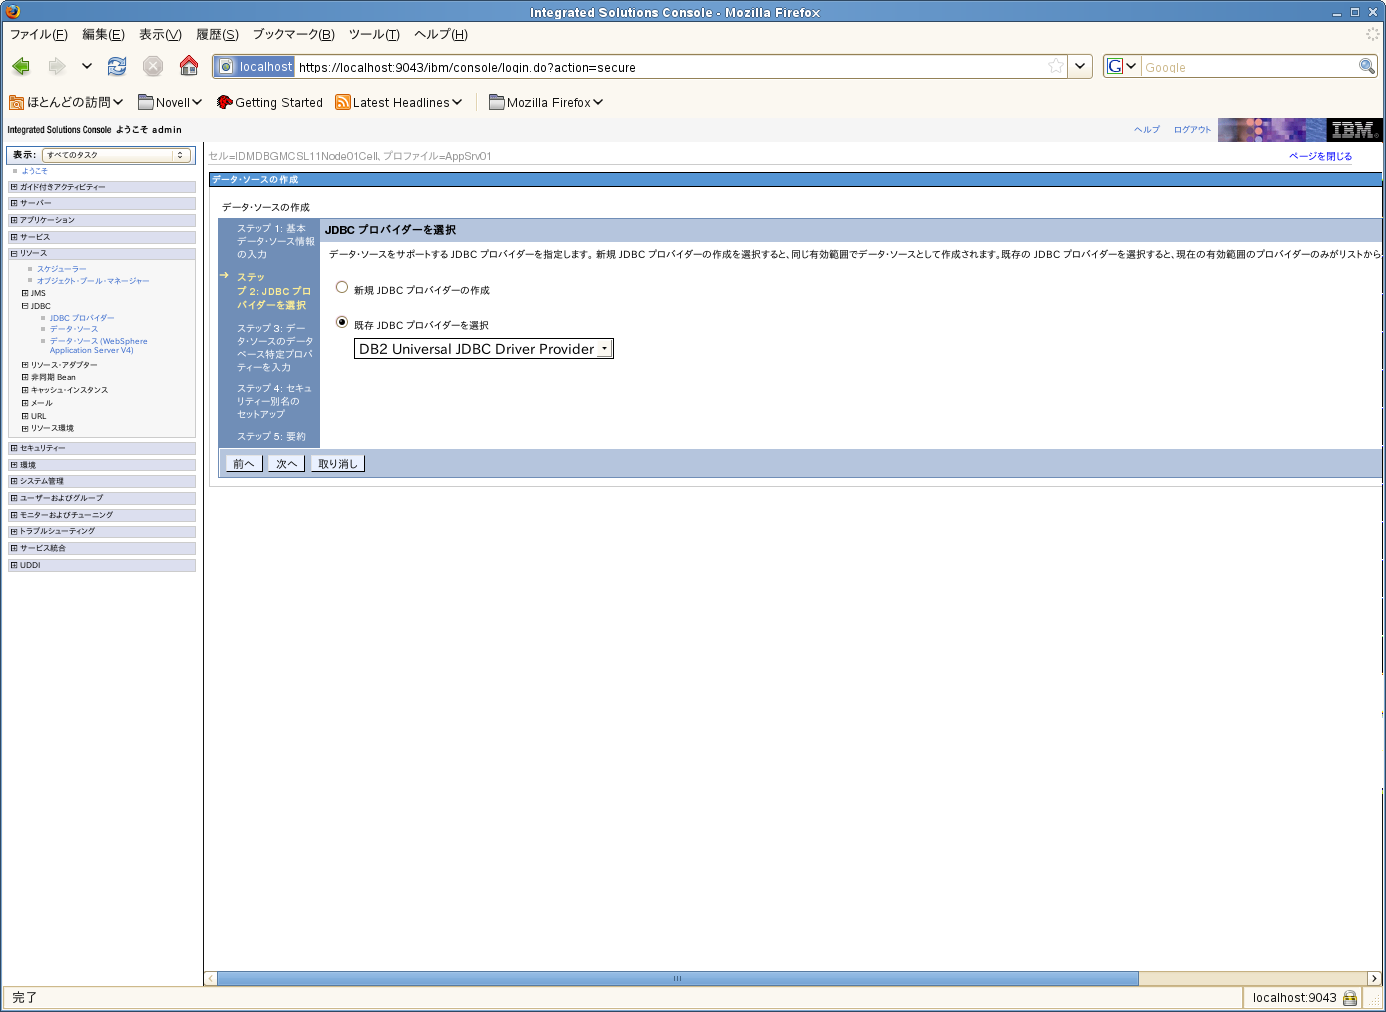Click the 前へ button

pyautogui.click(x=244, y=464)
